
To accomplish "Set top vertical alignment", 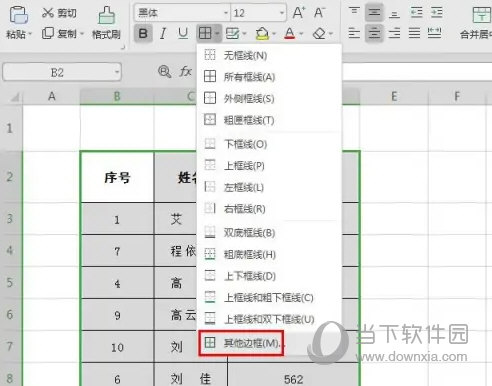I will coord(354,12).
